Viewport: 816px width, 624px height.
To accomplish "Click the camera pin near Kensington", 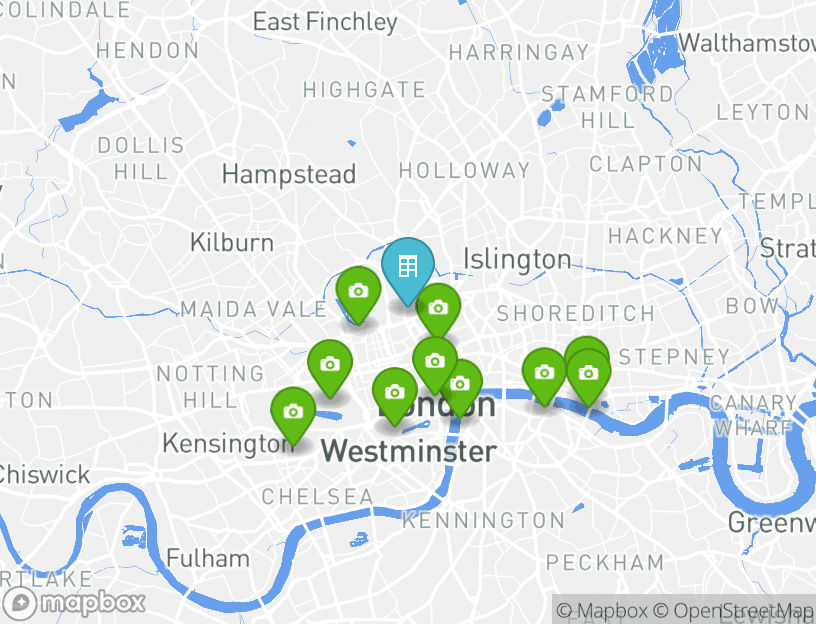I will [x=293, y=412].
